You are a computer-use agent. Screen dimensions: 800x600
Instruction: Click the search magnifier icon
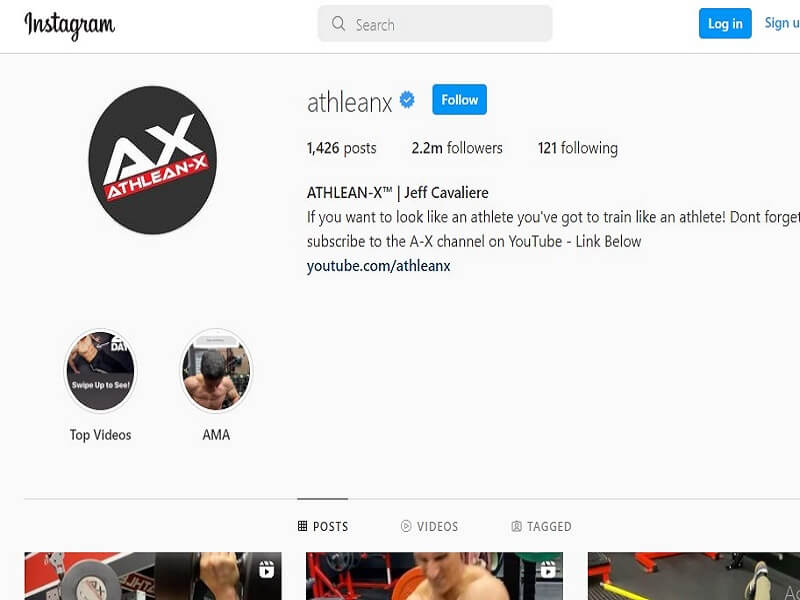click(338, 23)
